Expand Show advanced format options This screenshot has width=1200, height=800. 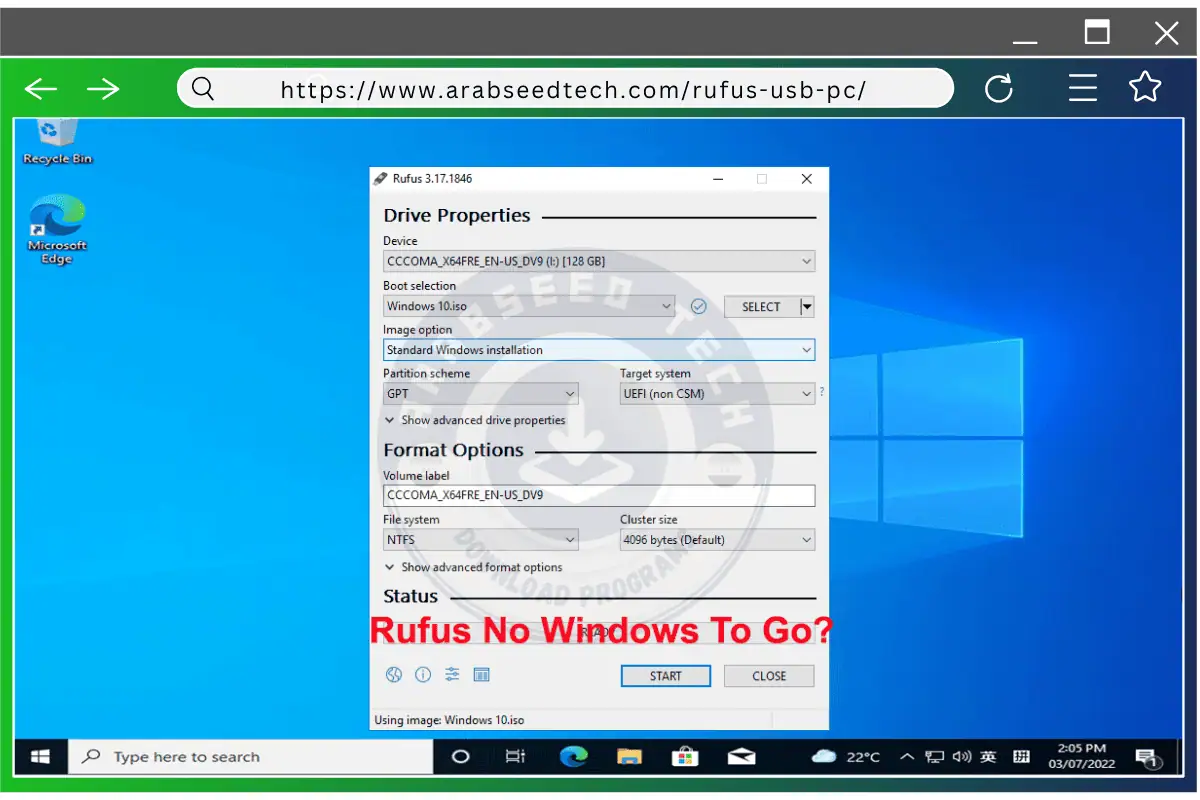point(473,566)
